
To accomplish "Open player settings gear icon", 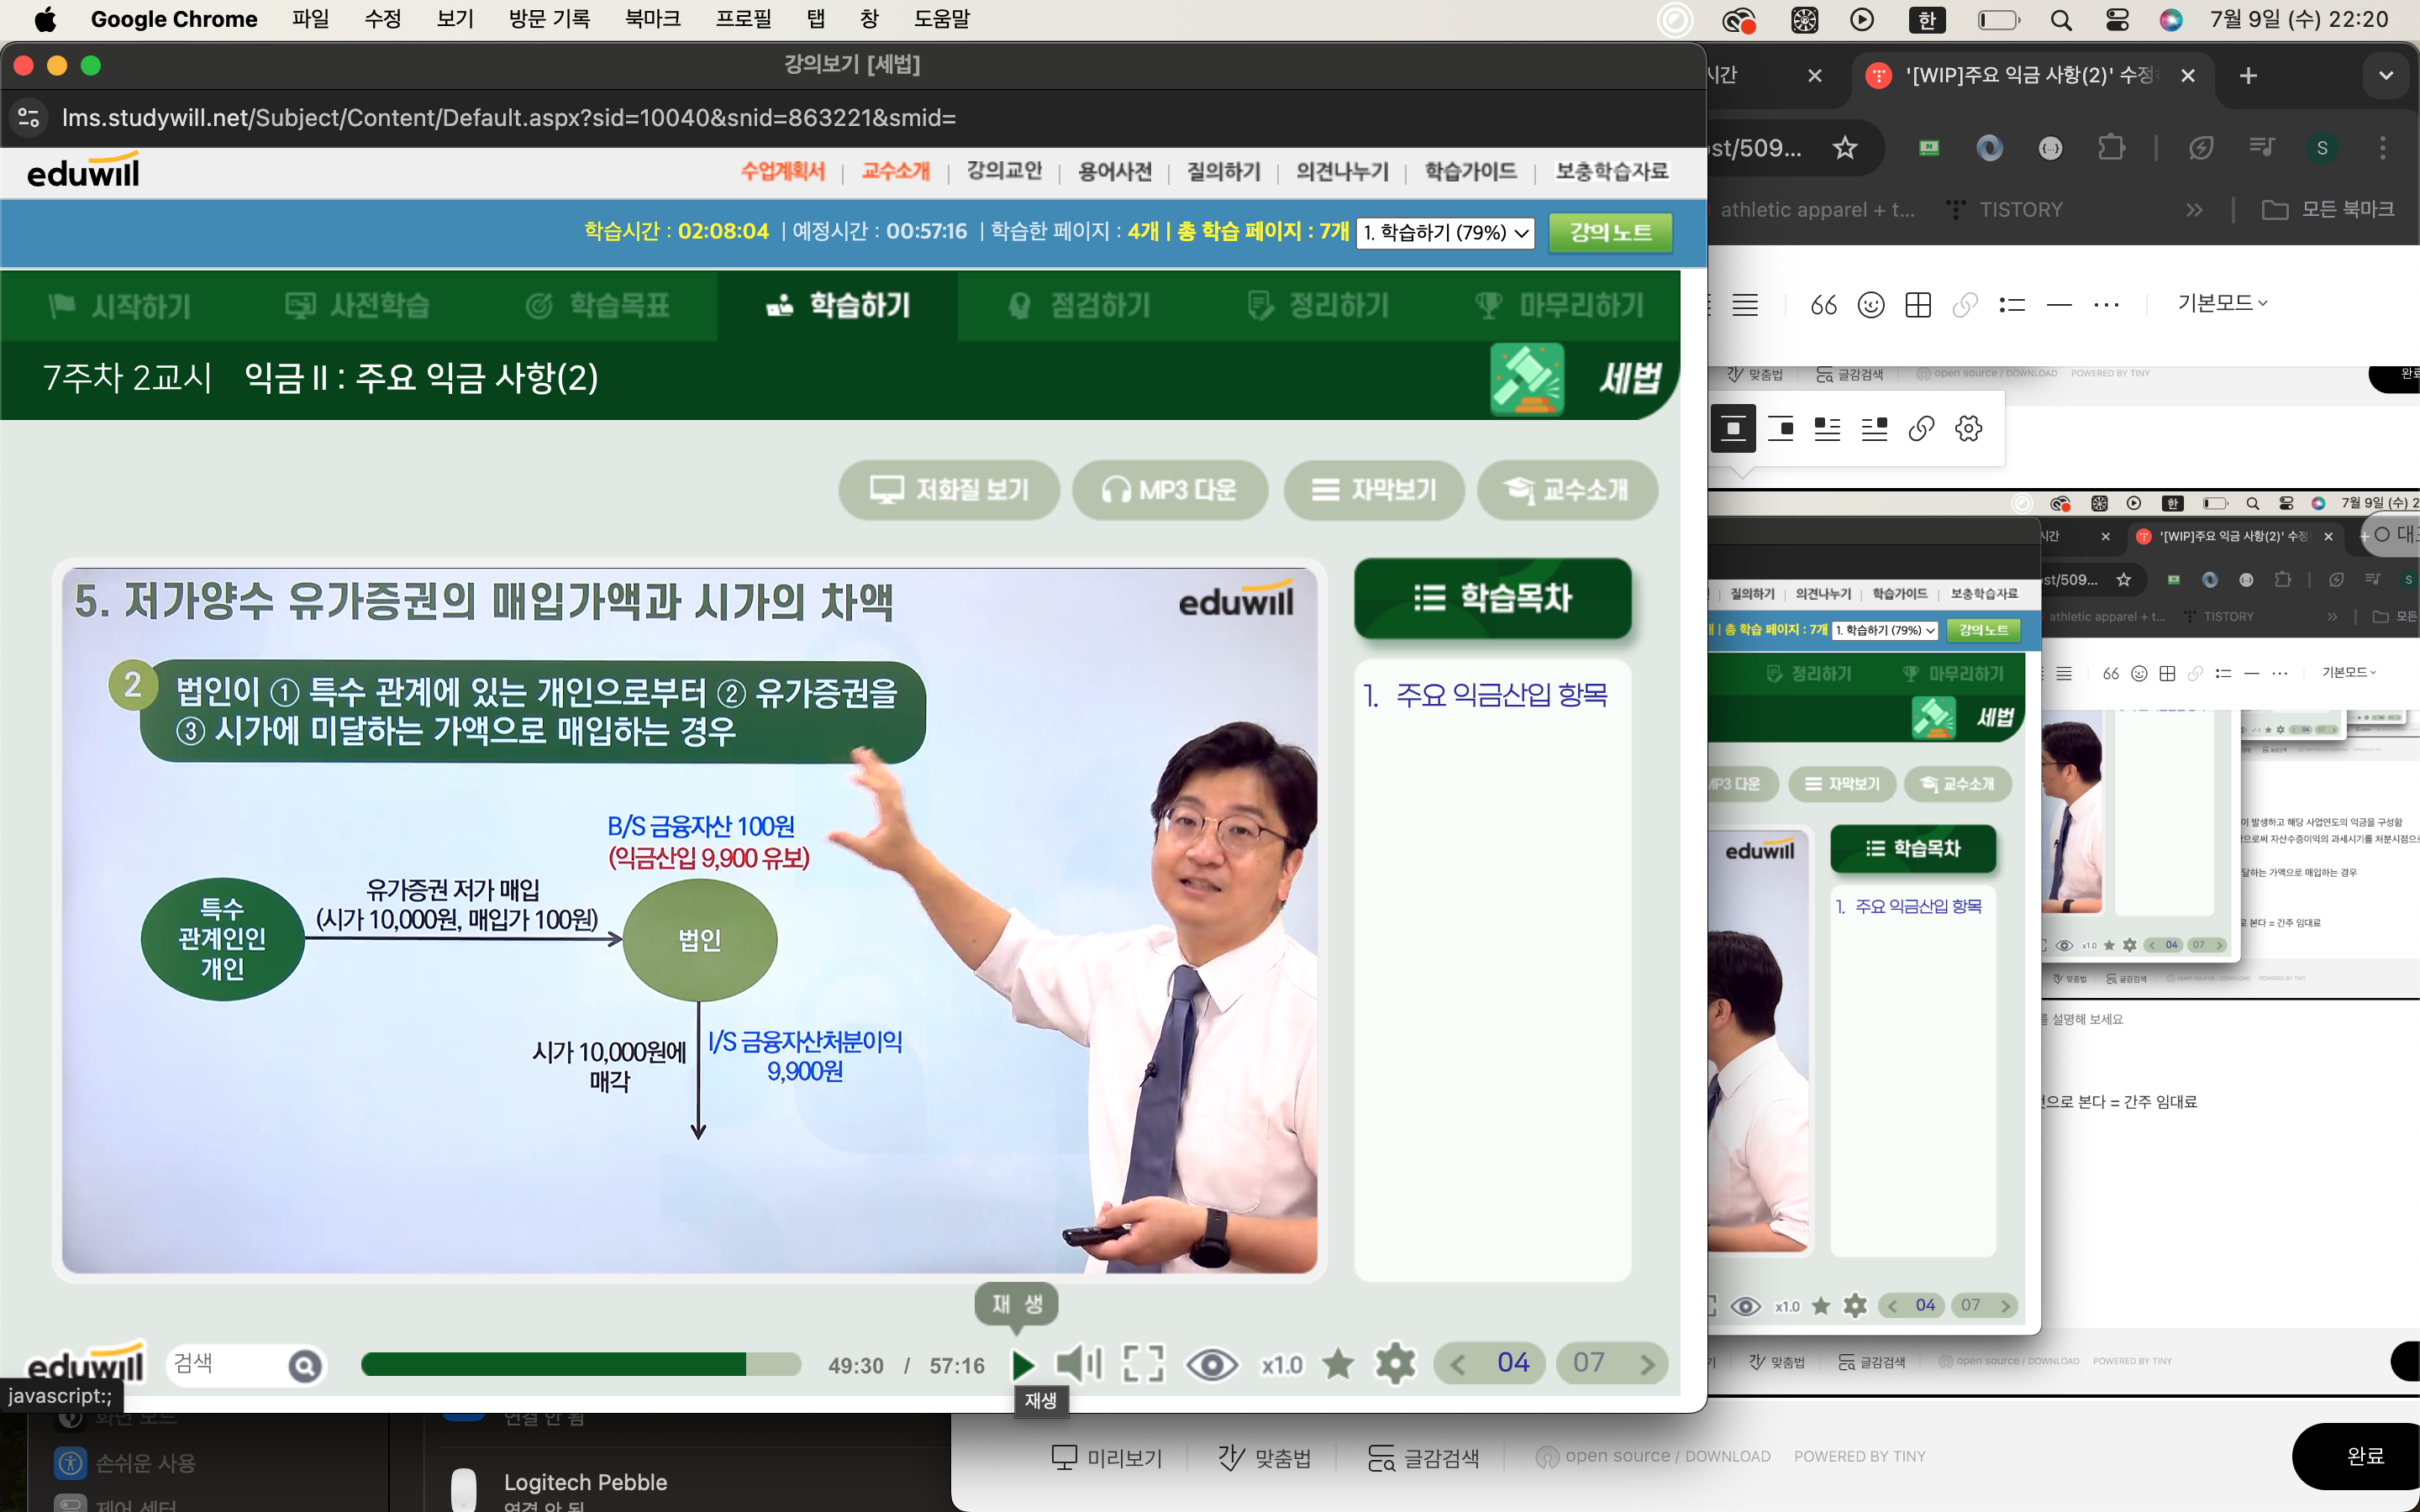I will point(1395,1364).
